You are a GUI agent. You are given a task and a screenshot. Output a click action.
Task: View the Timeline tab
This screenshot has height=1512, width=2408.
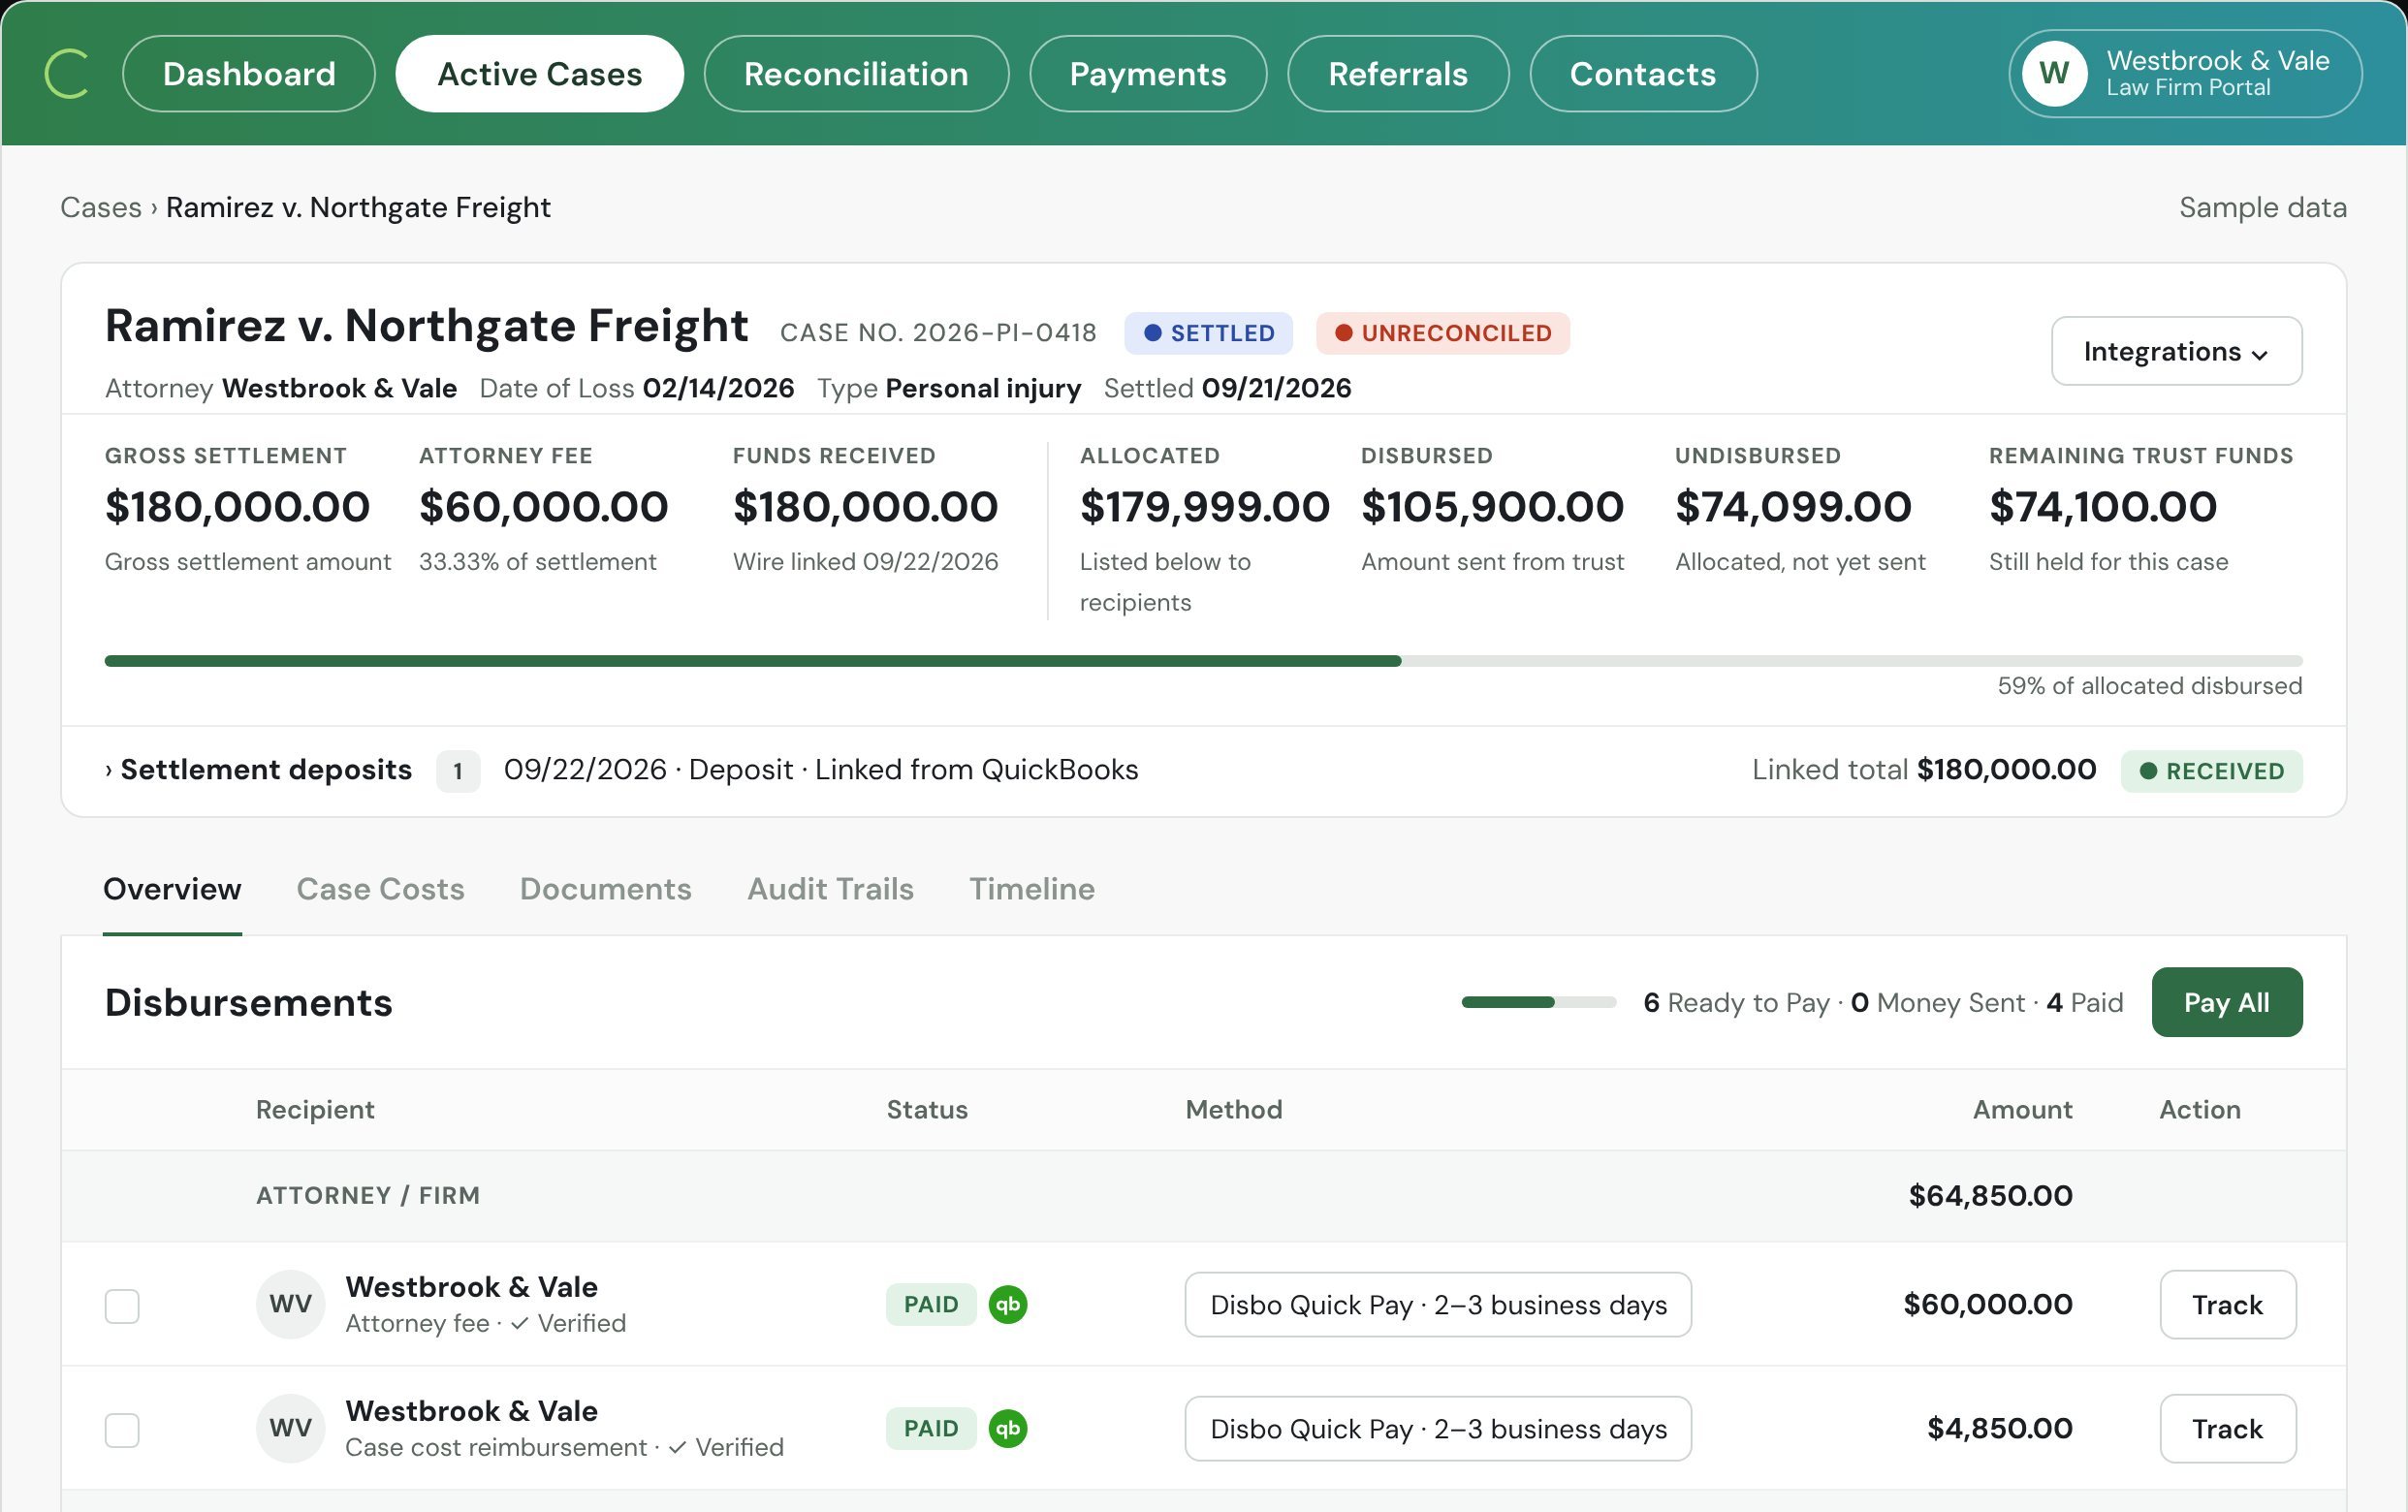pos(1031,889)
